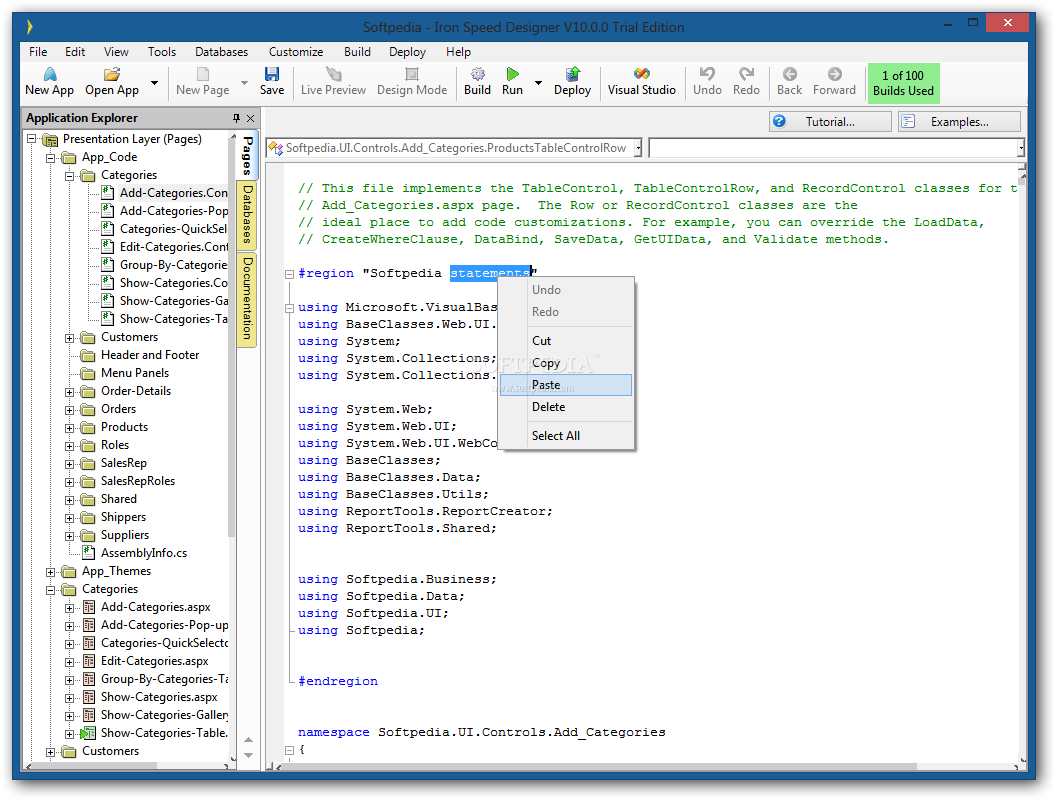Click the Design Mode toolbar icon
Image resolution: width=1056 pixels, height=800 pixels.
point(412,74)
